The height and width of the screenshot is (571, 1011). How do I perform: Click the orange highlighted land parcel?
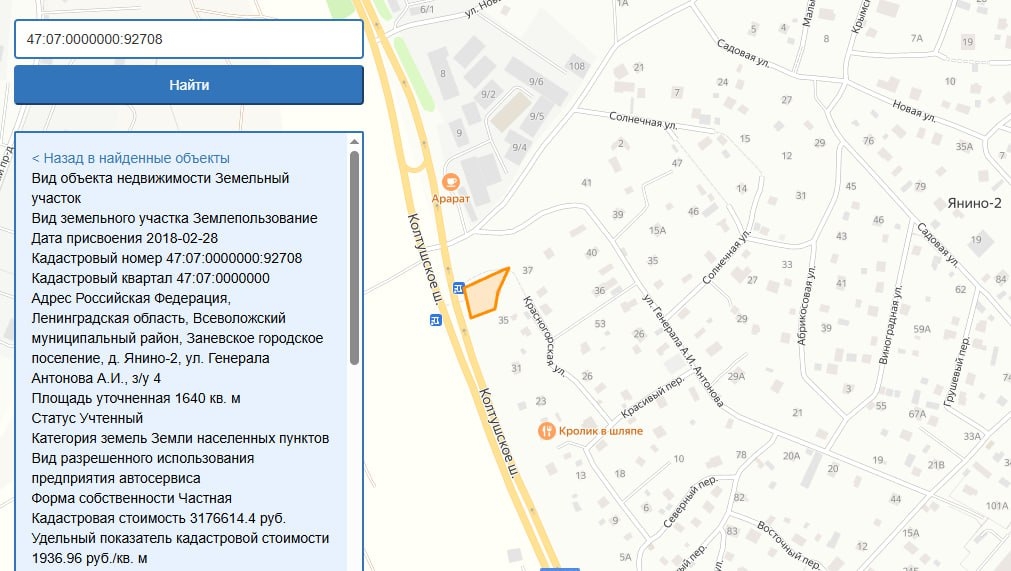[x=485, y=293]
